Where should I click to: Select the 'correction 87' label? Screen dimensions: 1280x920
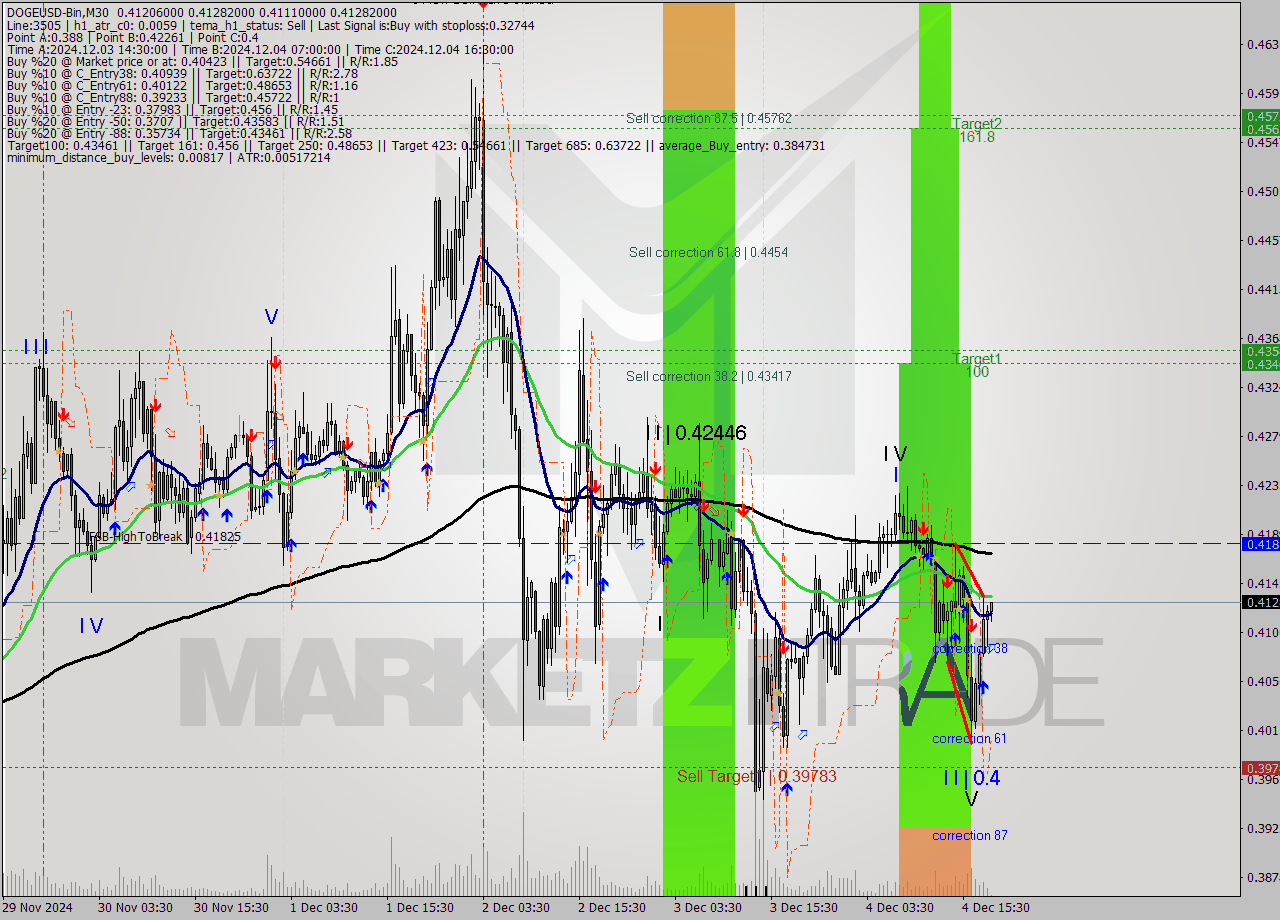tap(969, 835)
